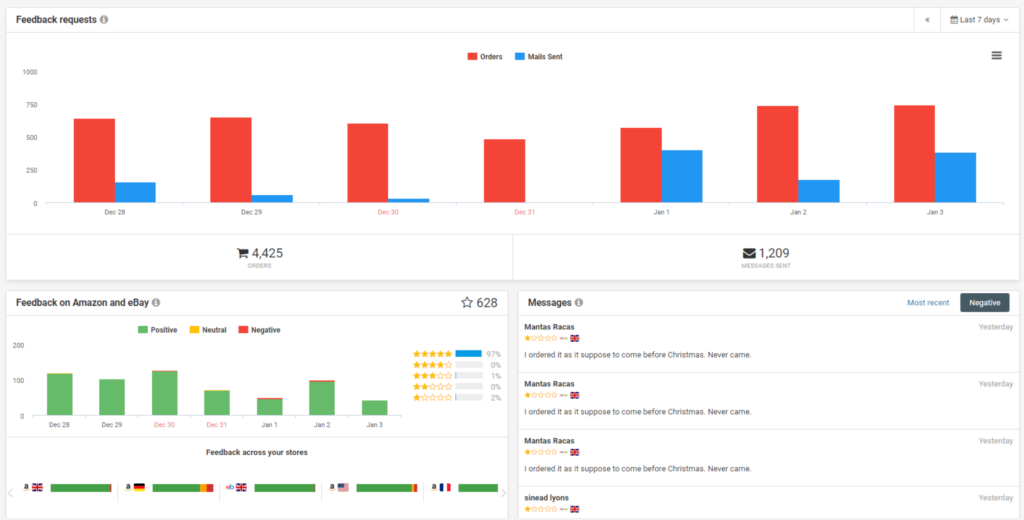This screenshot has height=520, width=1024.
Task: Switch to Most recent messages tab
Action: [928, 303]
